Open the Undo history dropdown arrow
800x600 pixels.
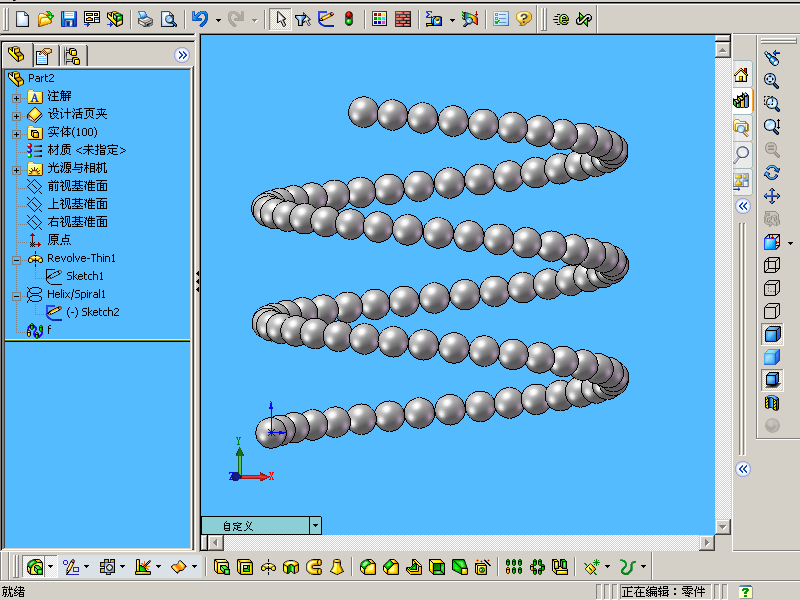coord(218,20)
